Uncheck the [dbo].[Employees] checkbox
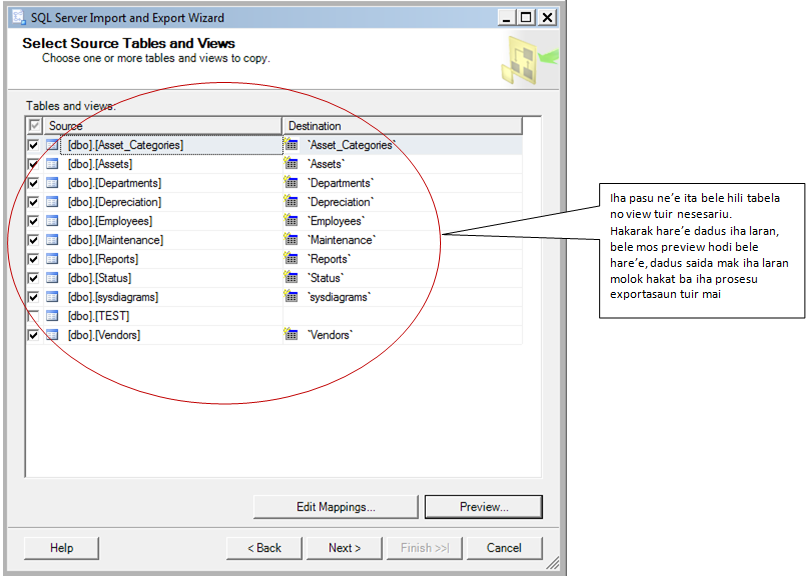The width and height of the screenshot is (809, 580). pyautogui.click(x=34, y=221)
